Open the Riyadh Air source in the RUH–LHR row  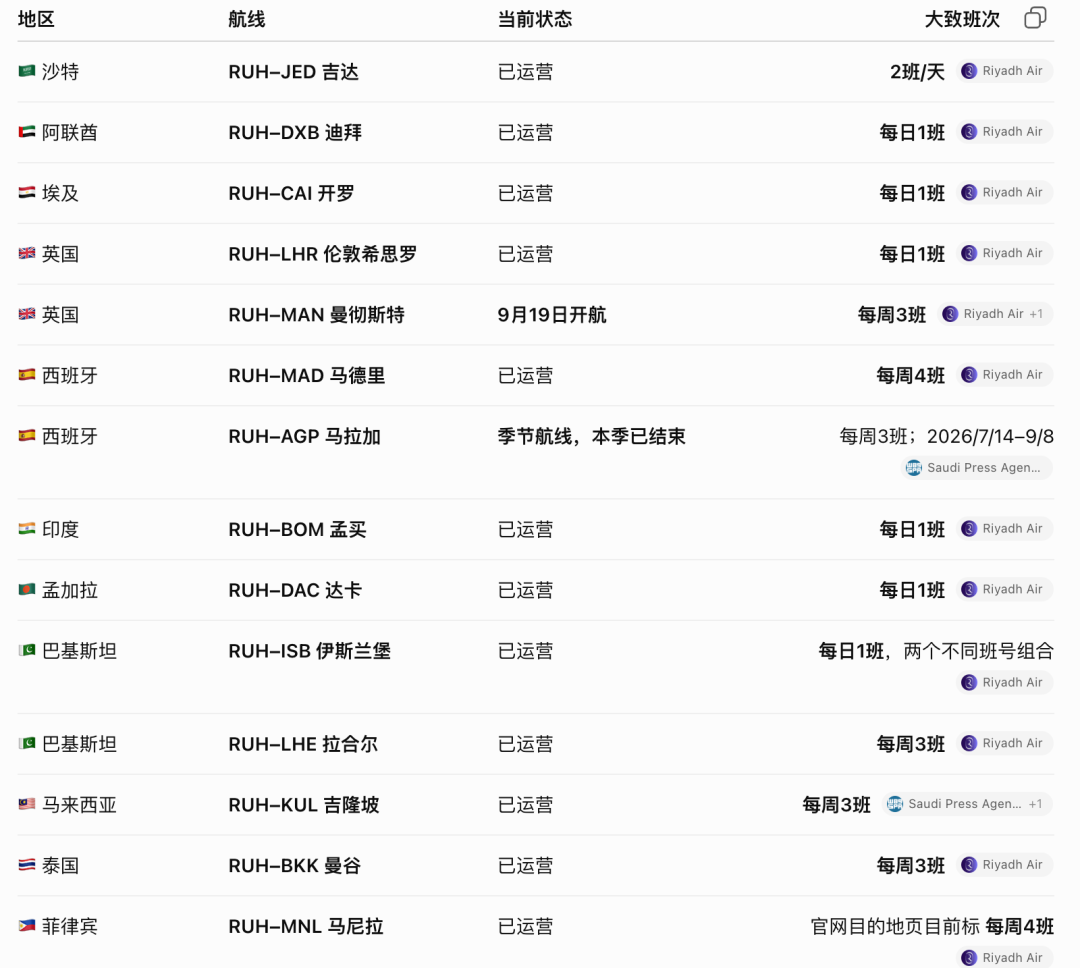(1004, 253)
